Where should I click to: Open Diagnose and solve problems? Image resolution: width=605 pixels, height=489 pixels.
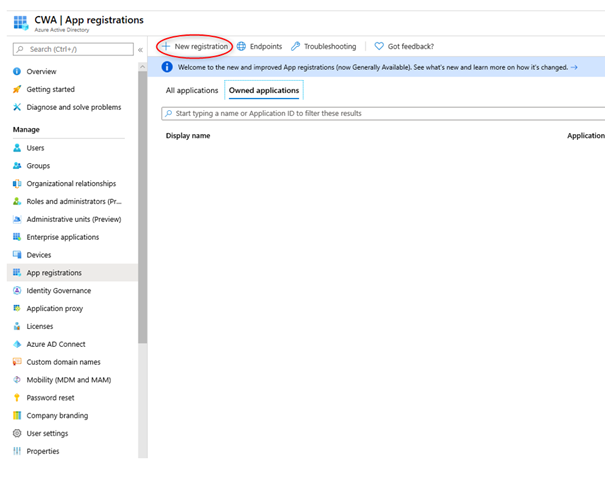72,107
